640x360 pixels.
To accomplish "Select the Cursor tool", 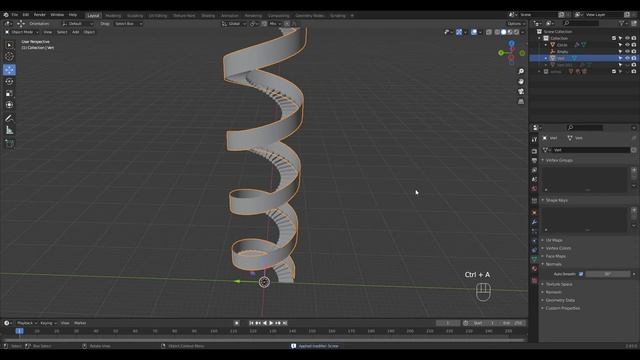I will click(x=9, y=57).
